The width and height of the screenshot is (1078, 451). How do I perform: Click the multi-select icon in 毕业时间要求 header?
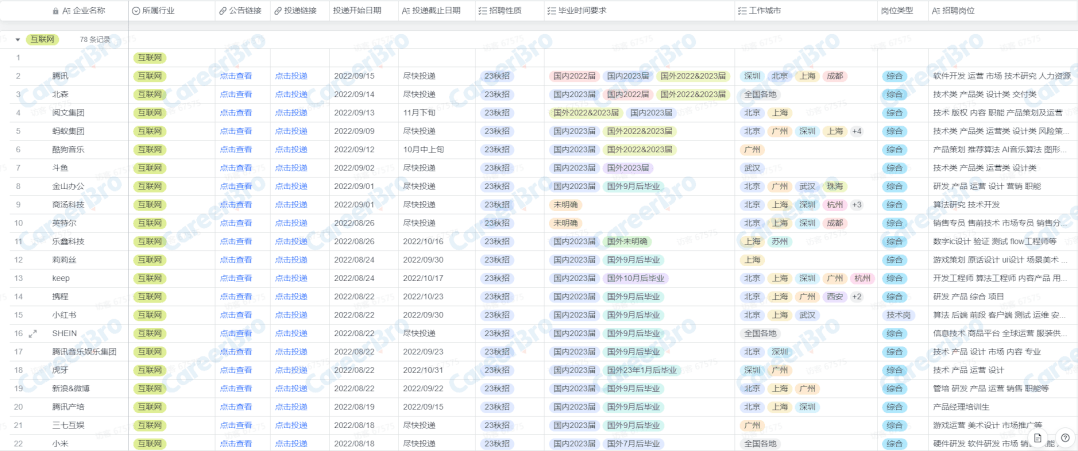coord(553,12)
